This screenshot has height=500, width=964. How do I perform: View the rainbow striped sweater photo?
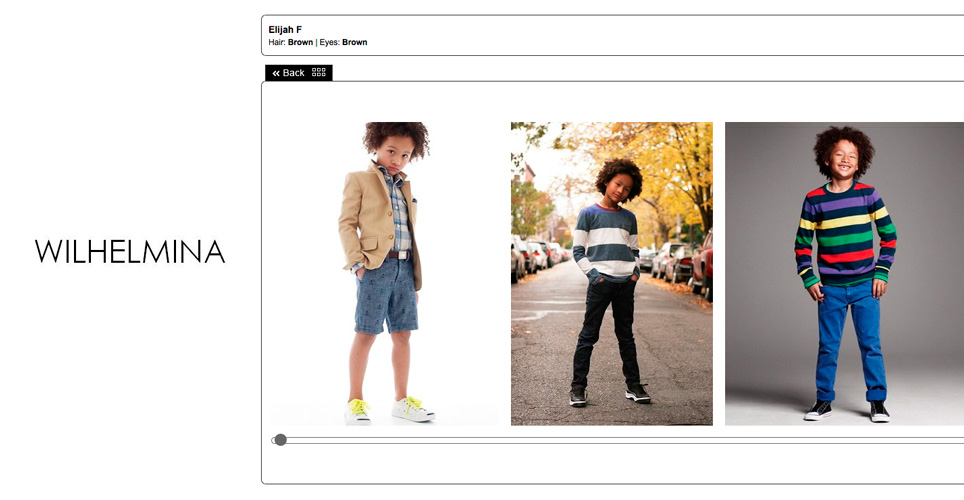click(x=844, y=274)
